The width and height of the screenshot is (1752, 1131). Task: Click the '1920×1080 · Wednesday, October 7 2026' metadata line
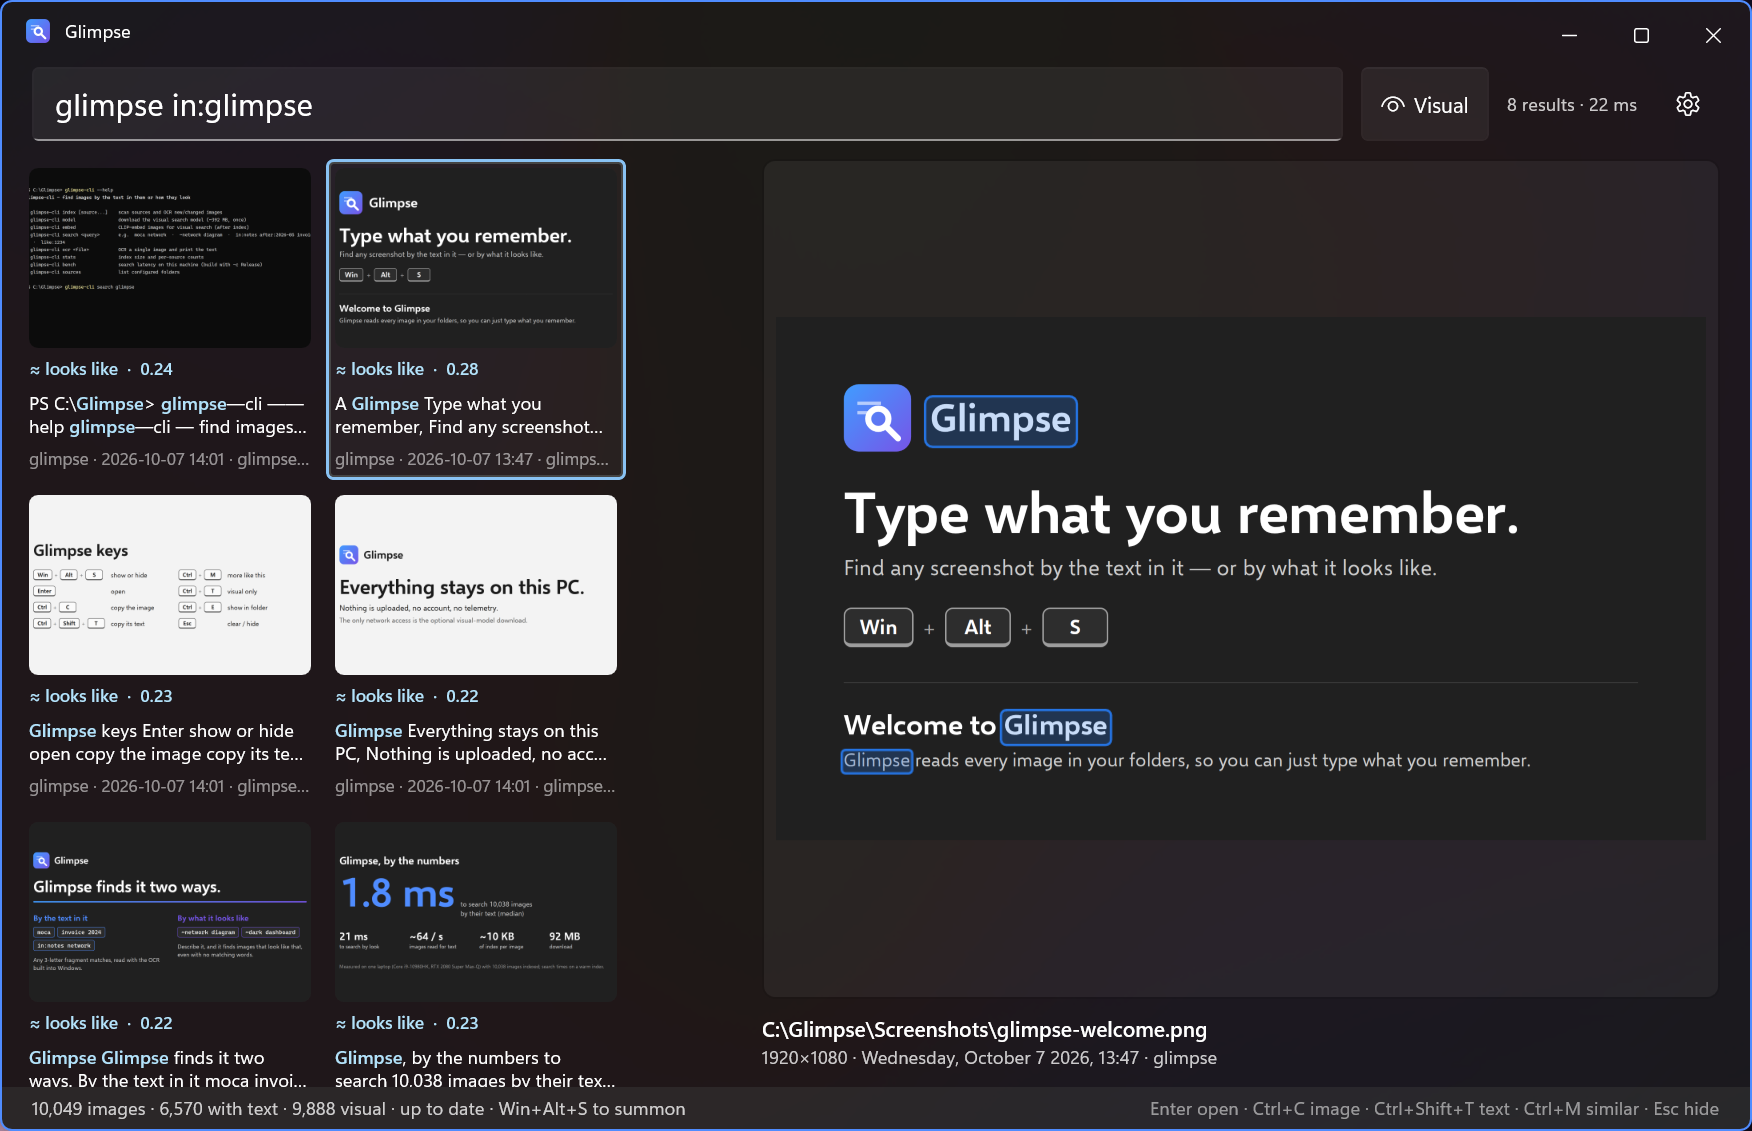[x=989, y=1058]
